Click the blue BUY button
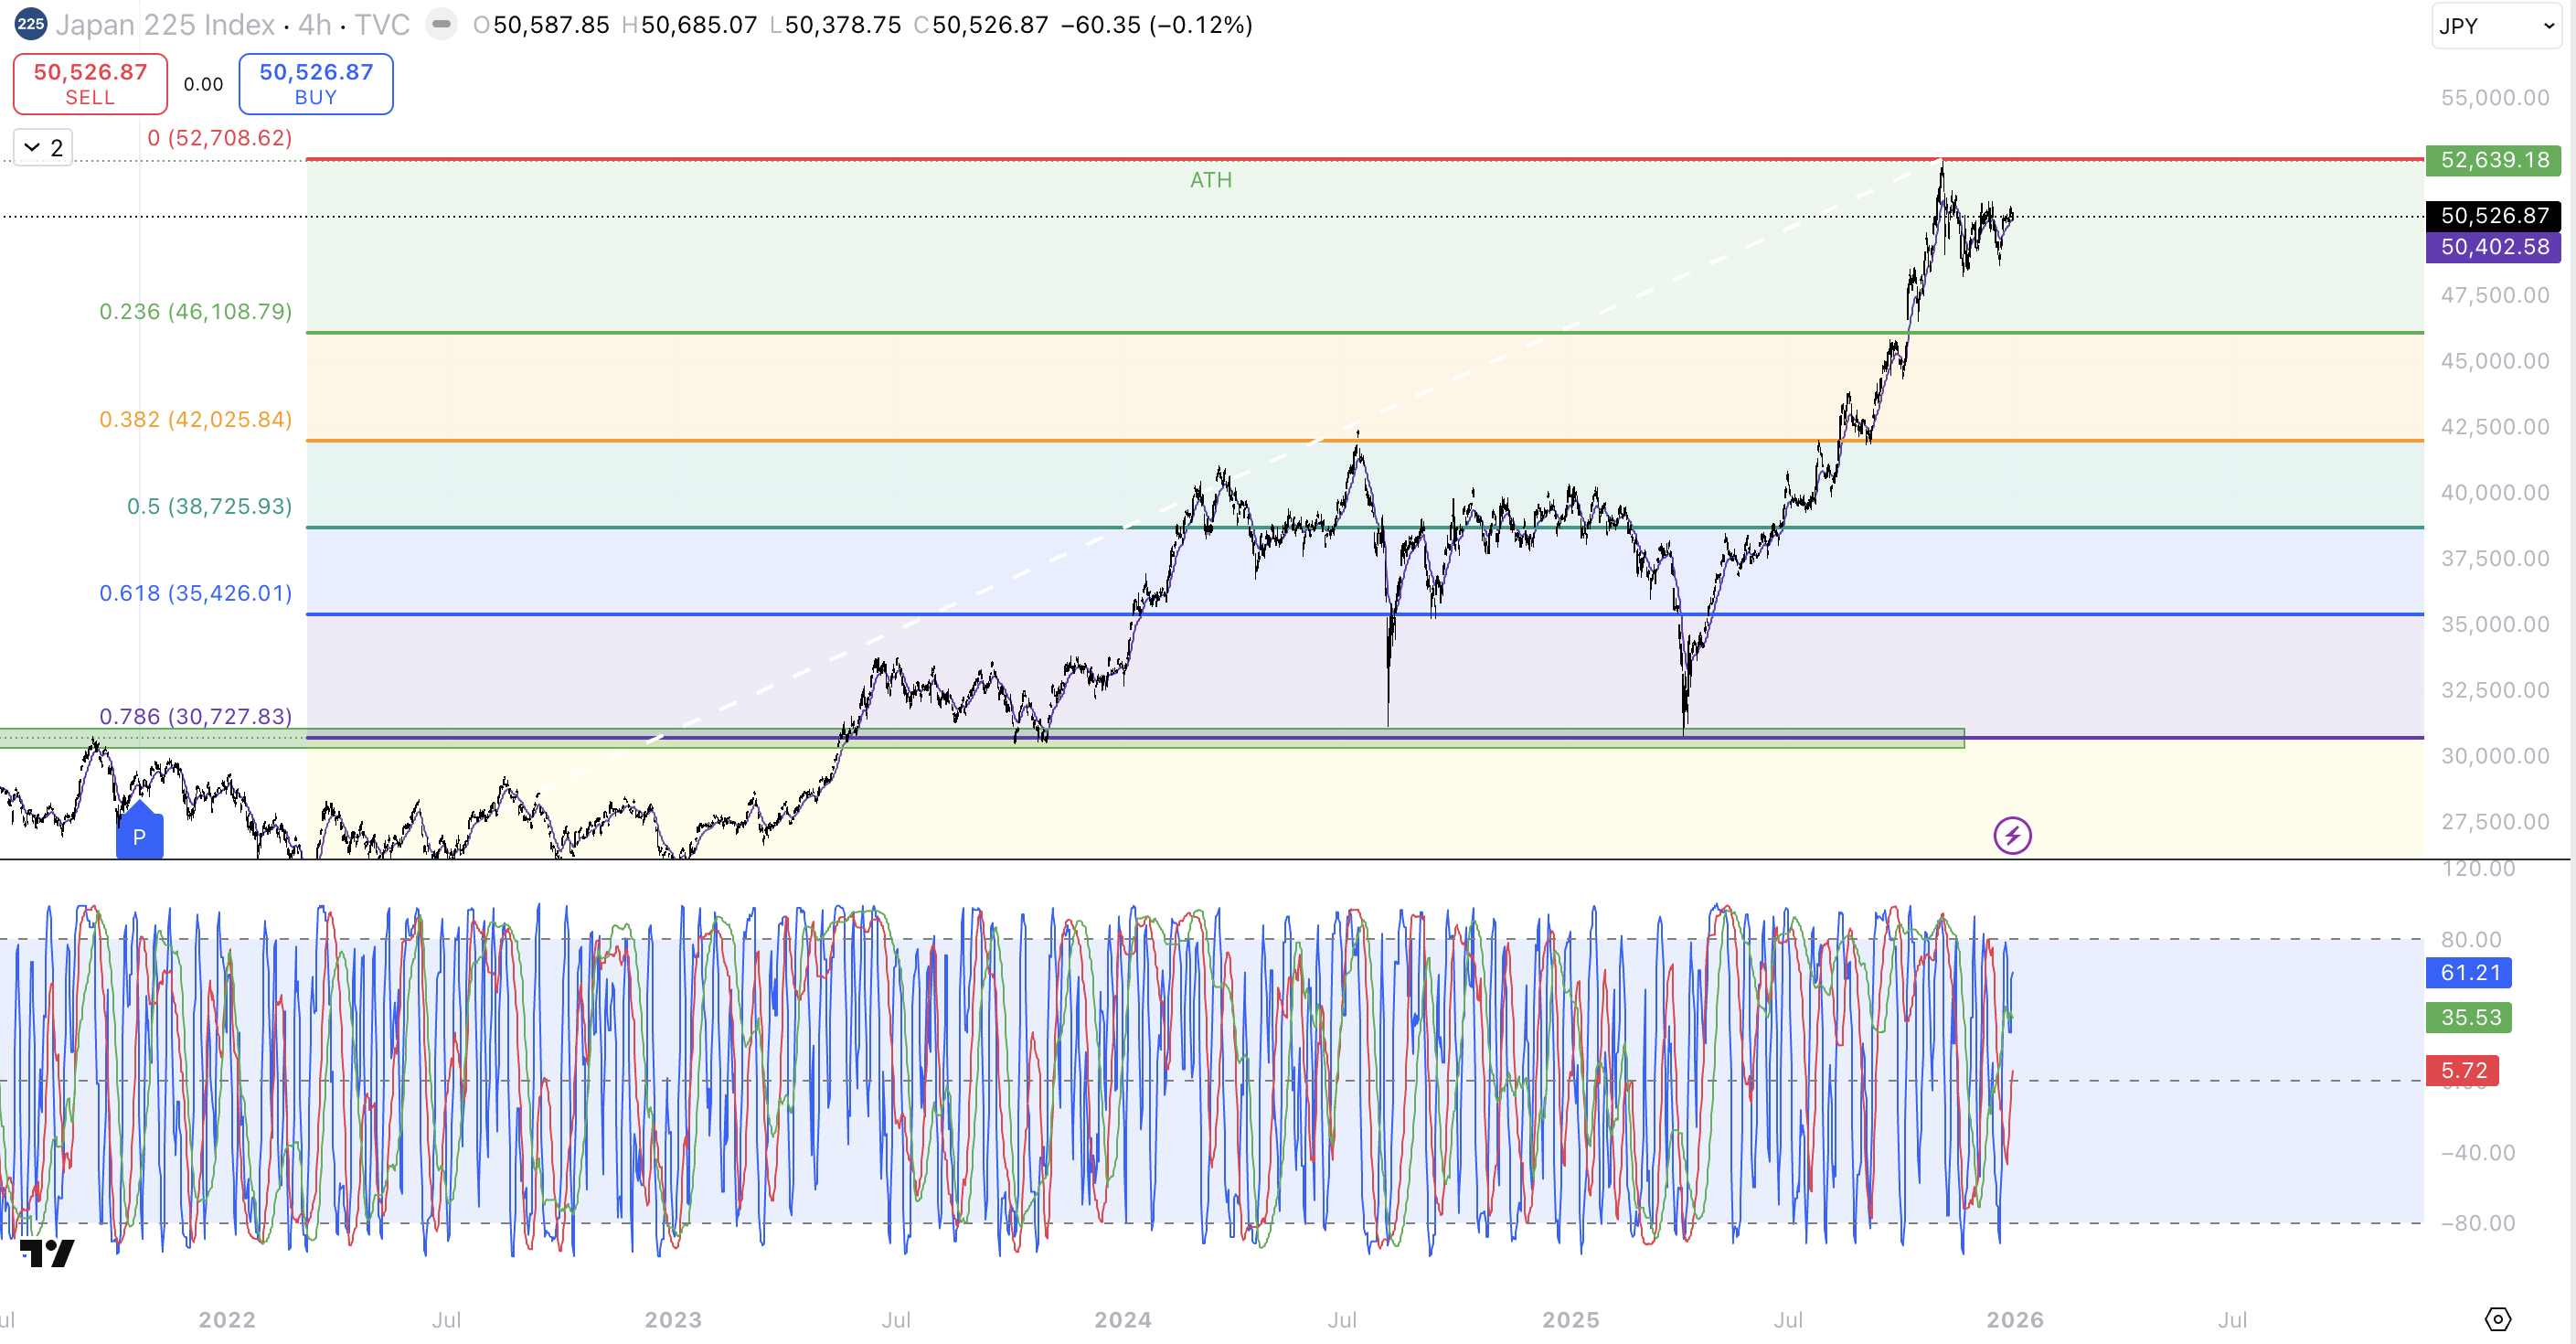2576x1344 pixels. tap(315, 83)
